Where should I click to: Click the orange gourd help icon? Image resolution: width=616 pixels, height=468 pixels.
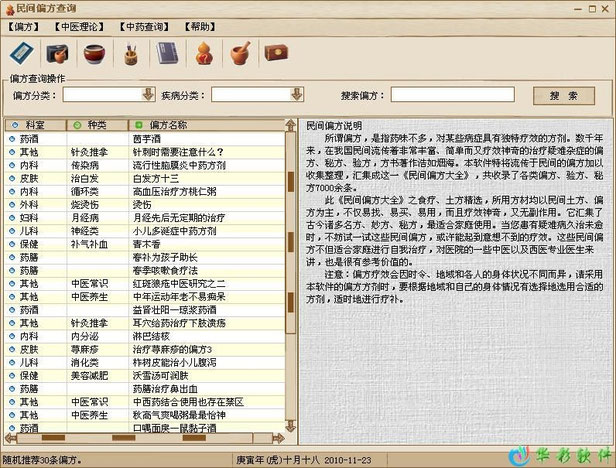coord(204,53)
